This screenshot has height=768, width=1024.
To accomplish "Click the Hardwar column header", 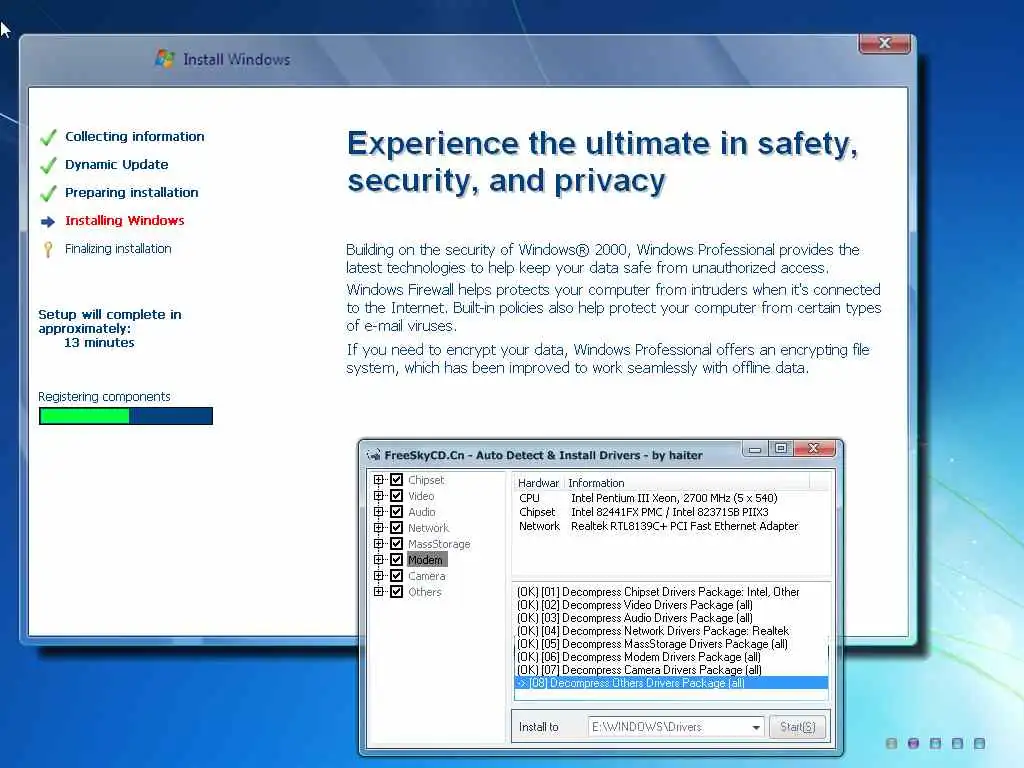I will point(539,483).
